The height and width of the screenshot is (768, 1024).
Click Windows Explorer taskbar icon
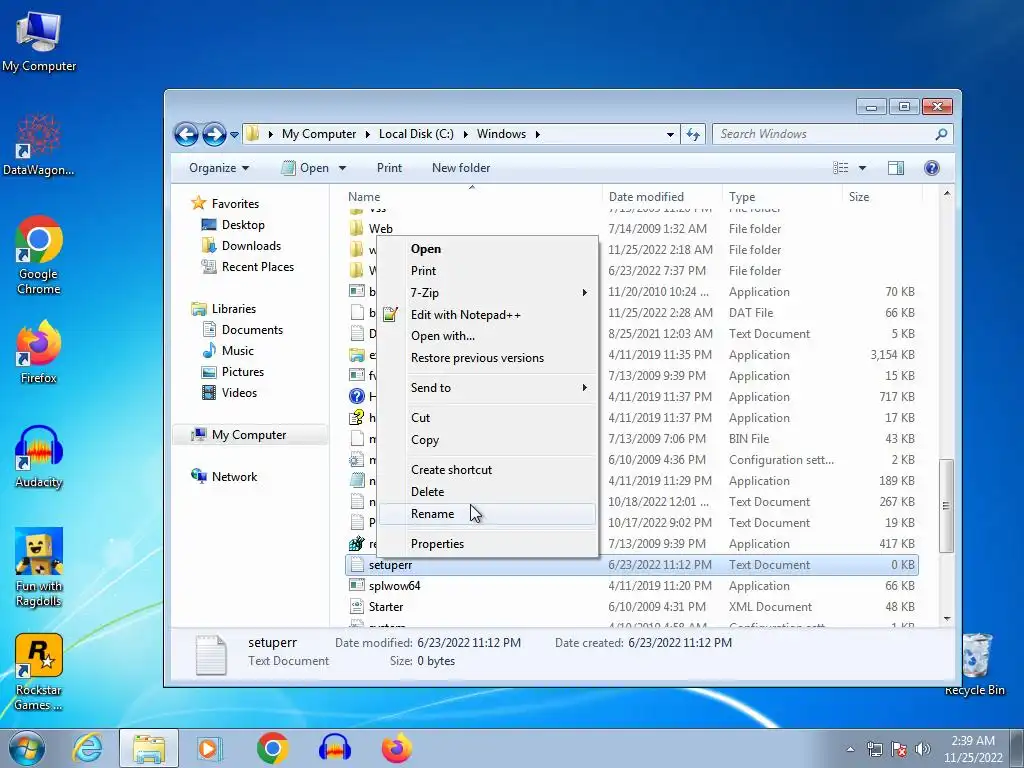click(x=148, y=748)
